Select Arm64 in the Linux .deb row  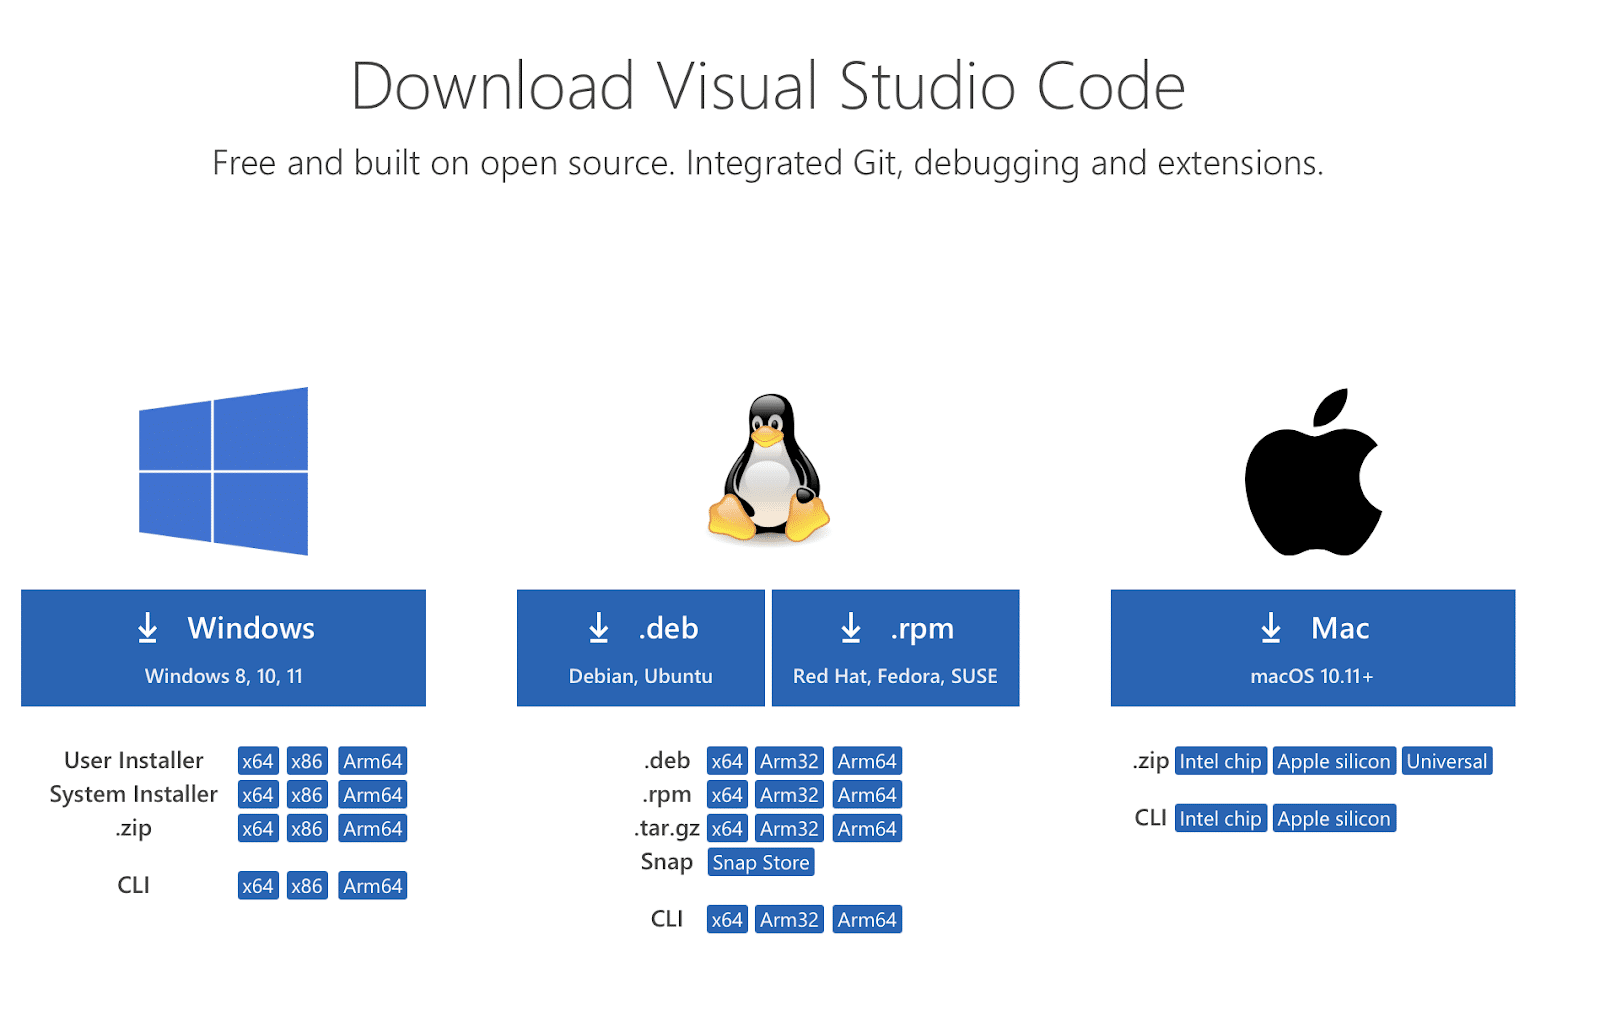pos(867,761)
